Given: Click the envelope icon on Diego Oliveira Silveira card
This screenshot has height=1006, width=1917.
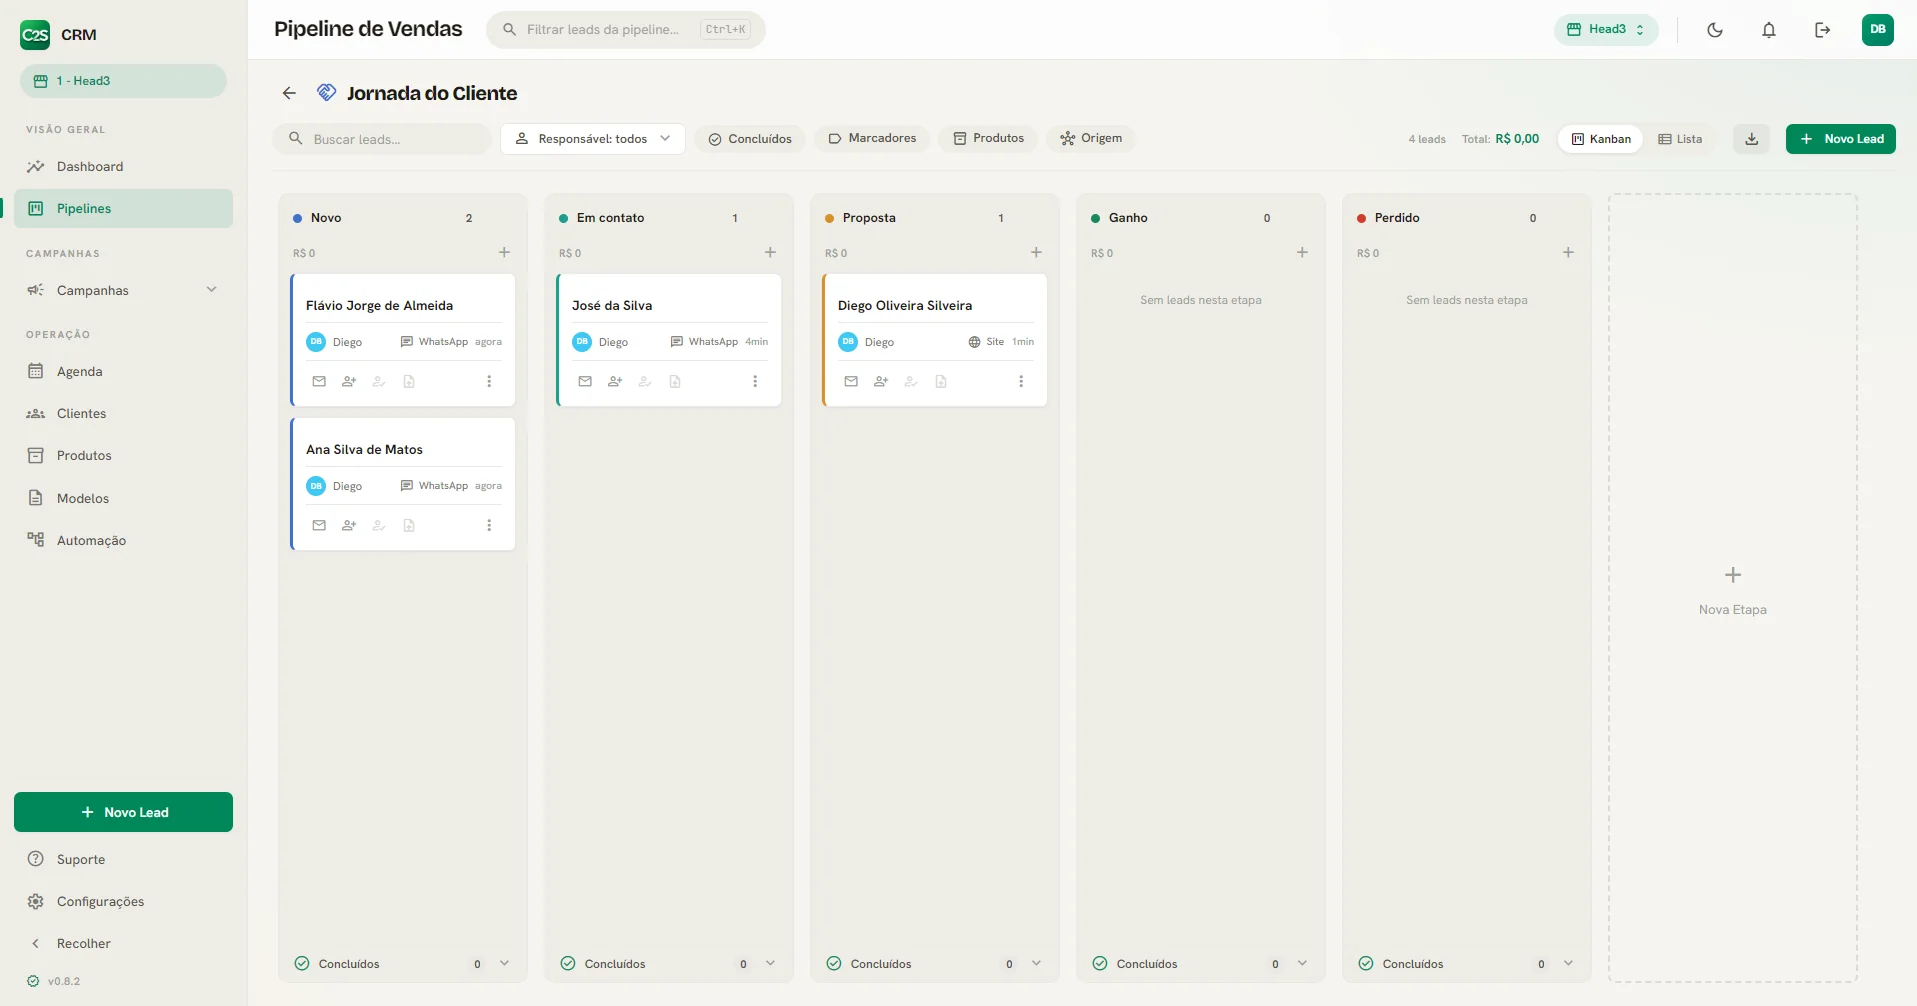Looking at the screenshot, I should point(851,381).
